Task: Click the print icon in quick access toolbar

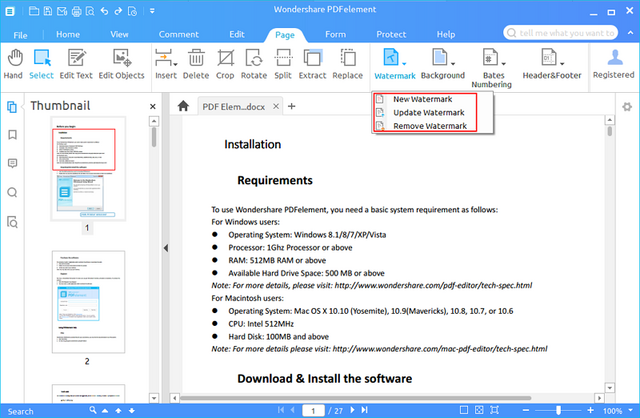Action: click(x=76, y=11)
